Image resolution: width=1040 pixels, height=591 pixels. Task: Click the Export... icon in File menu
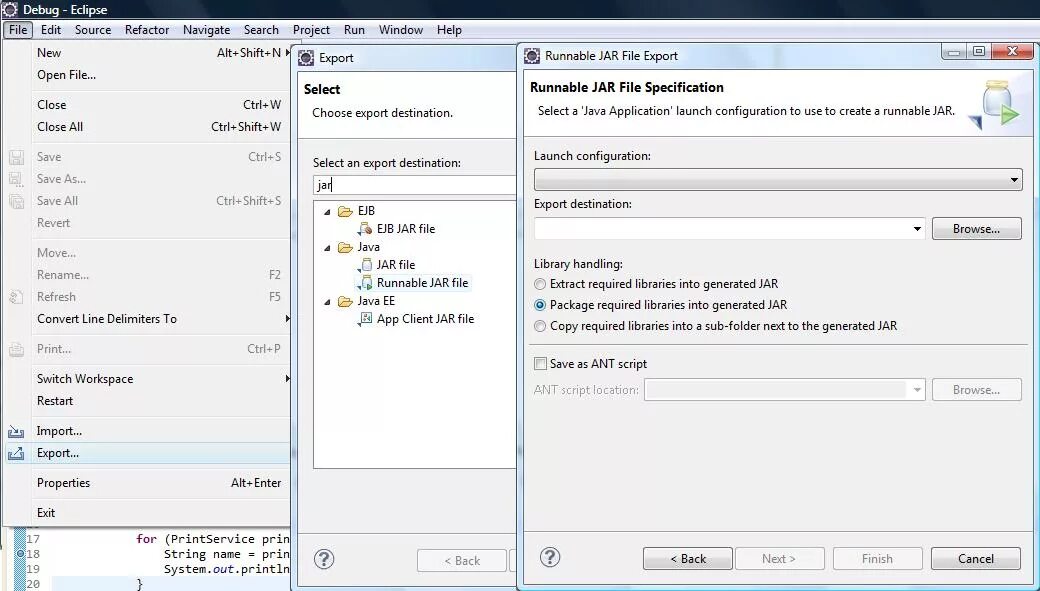pos(16,453)
